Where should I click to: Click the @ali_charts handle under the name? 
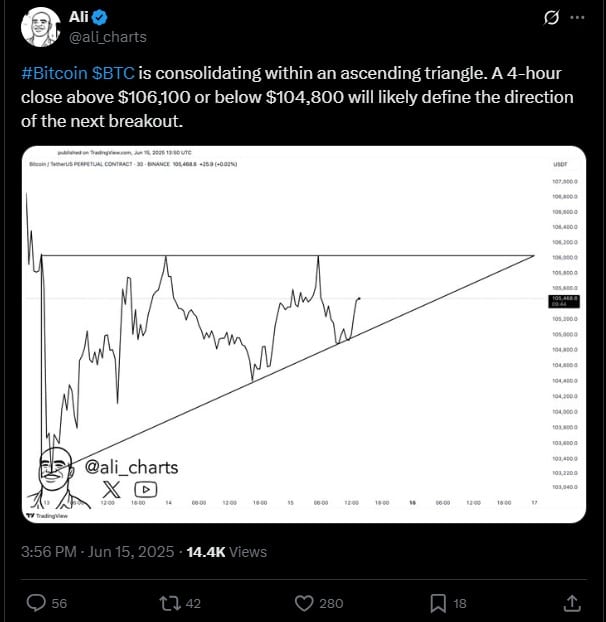coord(107,37)
